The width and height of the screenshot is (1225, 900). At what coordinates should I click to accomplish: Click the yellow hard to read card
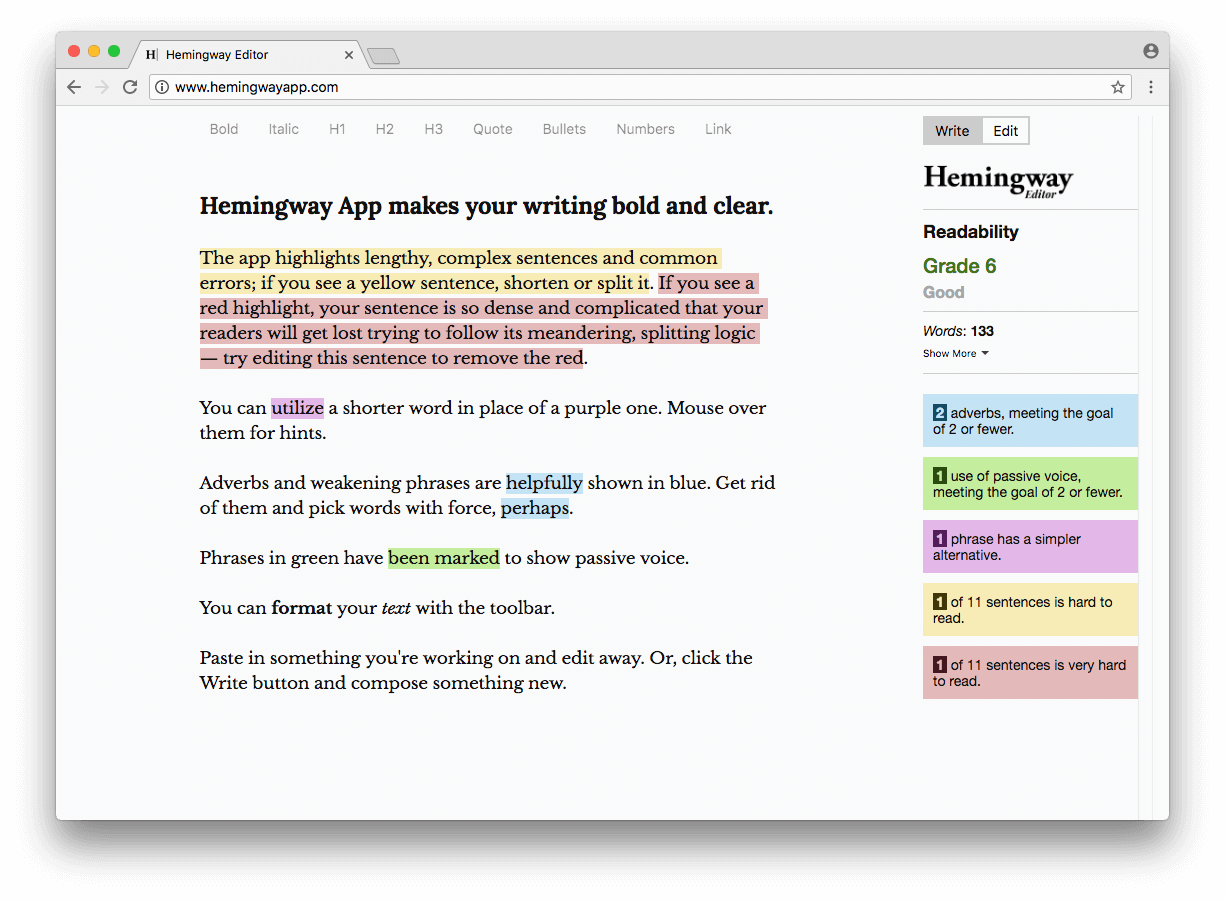(1030, 609)
